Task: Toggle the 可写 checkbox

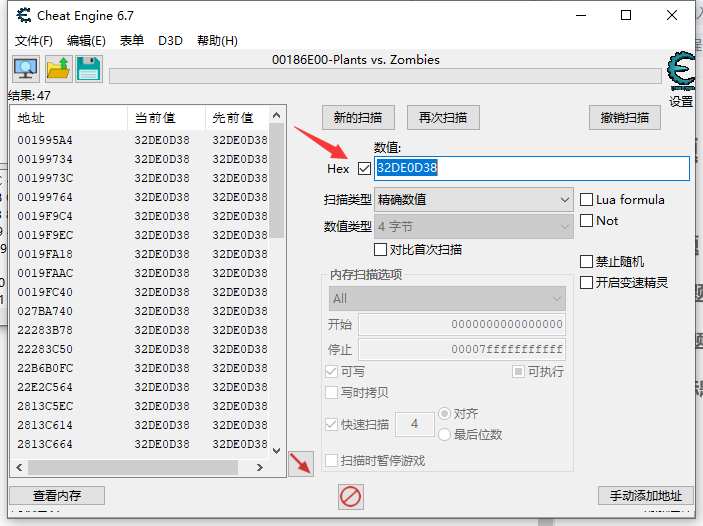Action: 331,371
